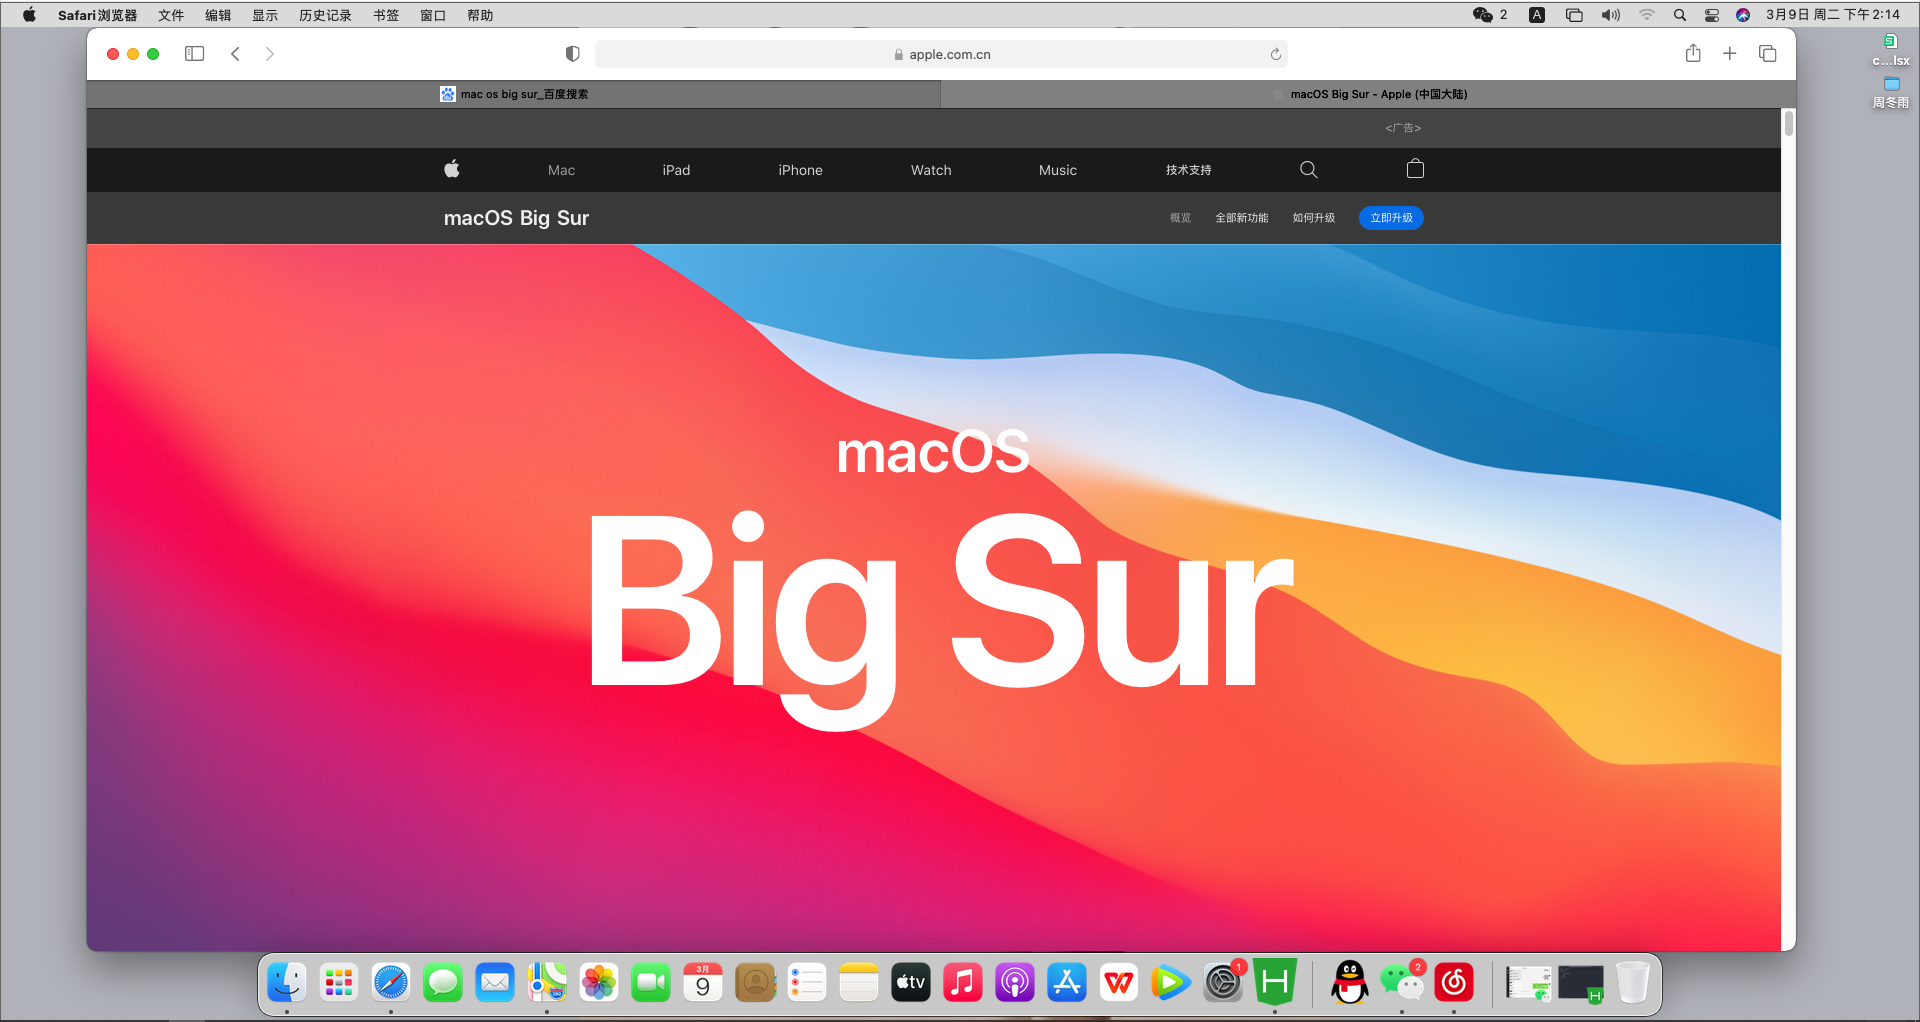Open the volume icon in menu bar
The height and width of the screenshot is (1022, 1920).
click(1610, 14)
